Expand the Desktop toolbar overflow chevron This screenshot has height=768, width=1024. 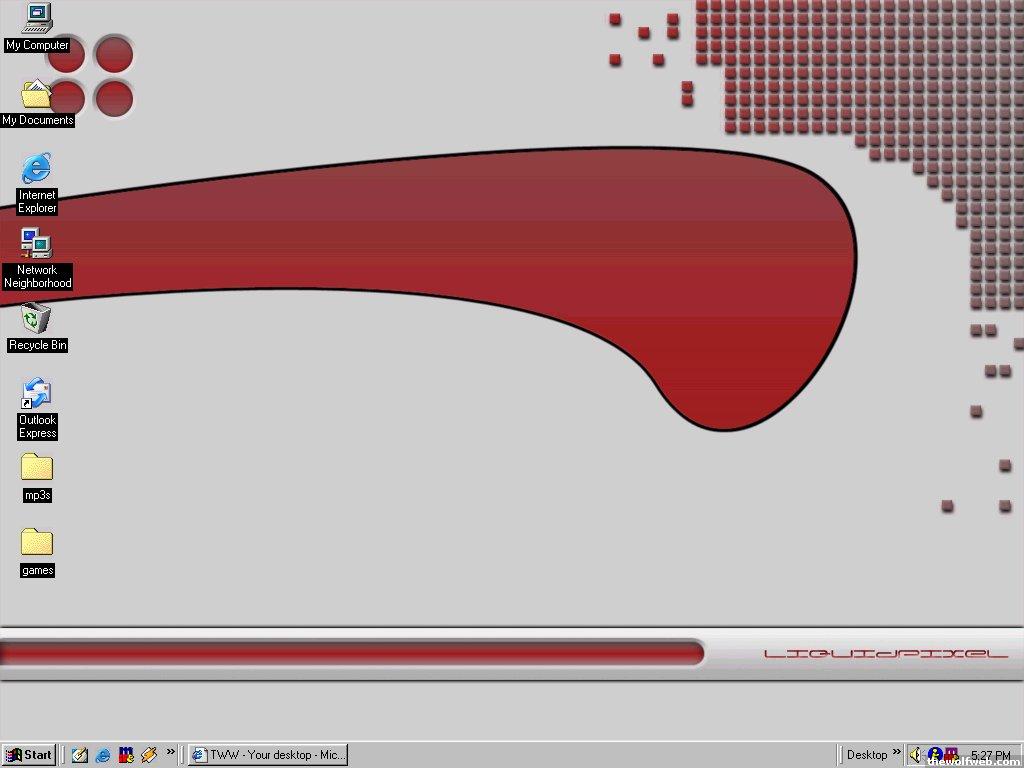(897, 752)
